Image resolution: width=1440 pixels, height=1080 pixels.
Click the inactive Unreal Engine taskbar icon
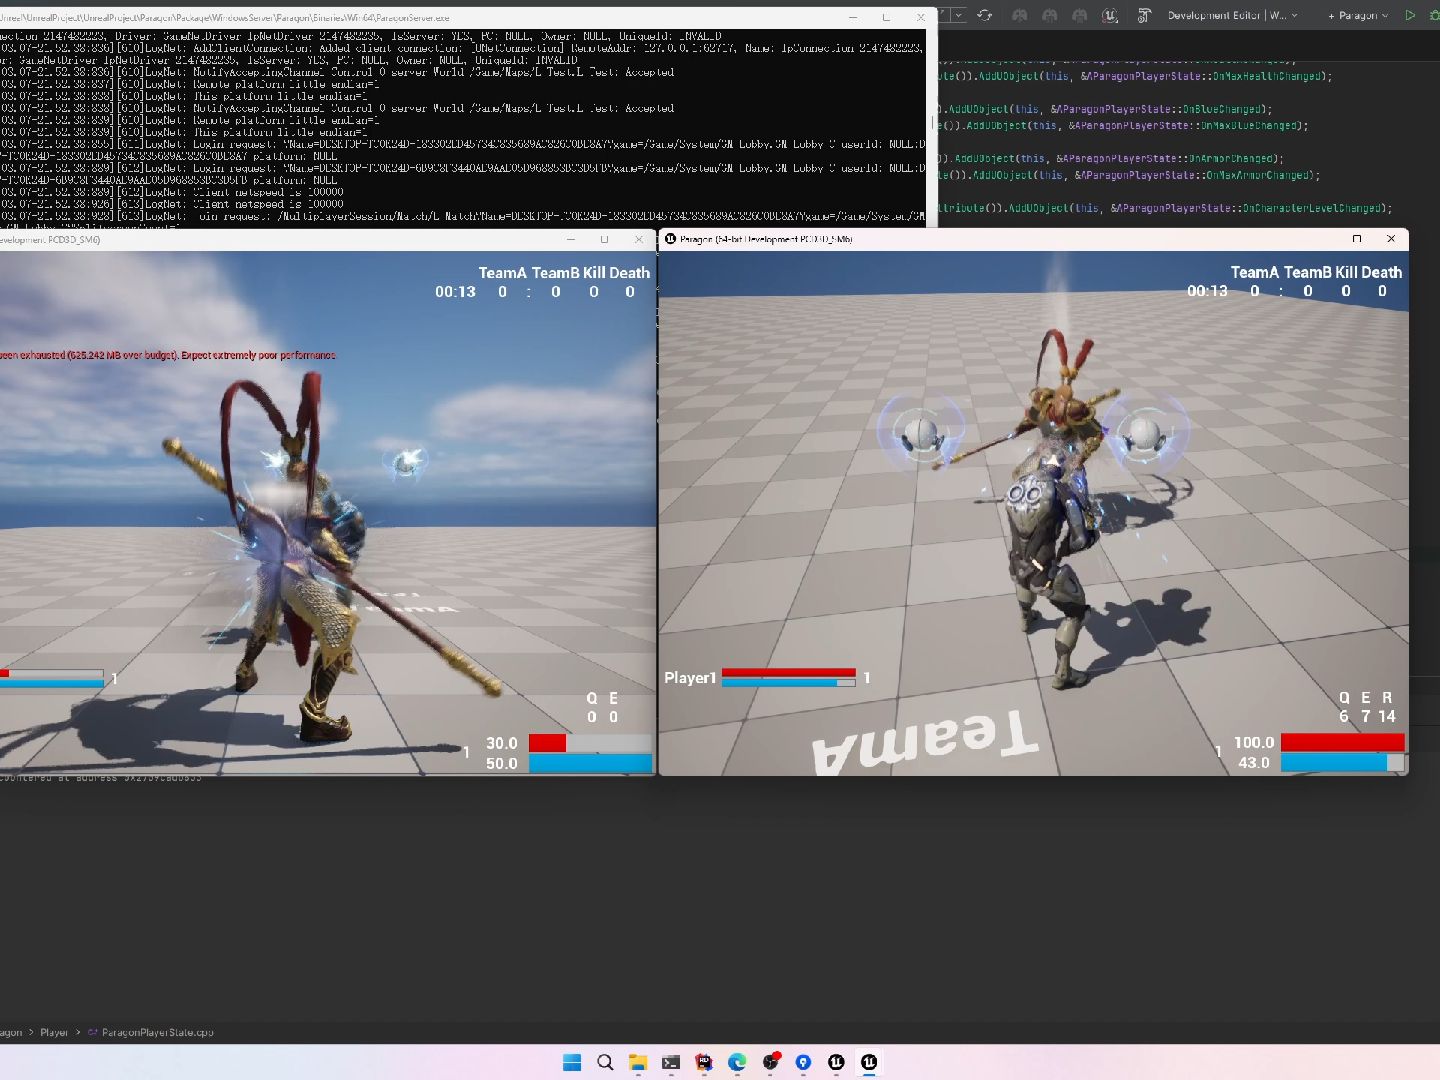836,1062
